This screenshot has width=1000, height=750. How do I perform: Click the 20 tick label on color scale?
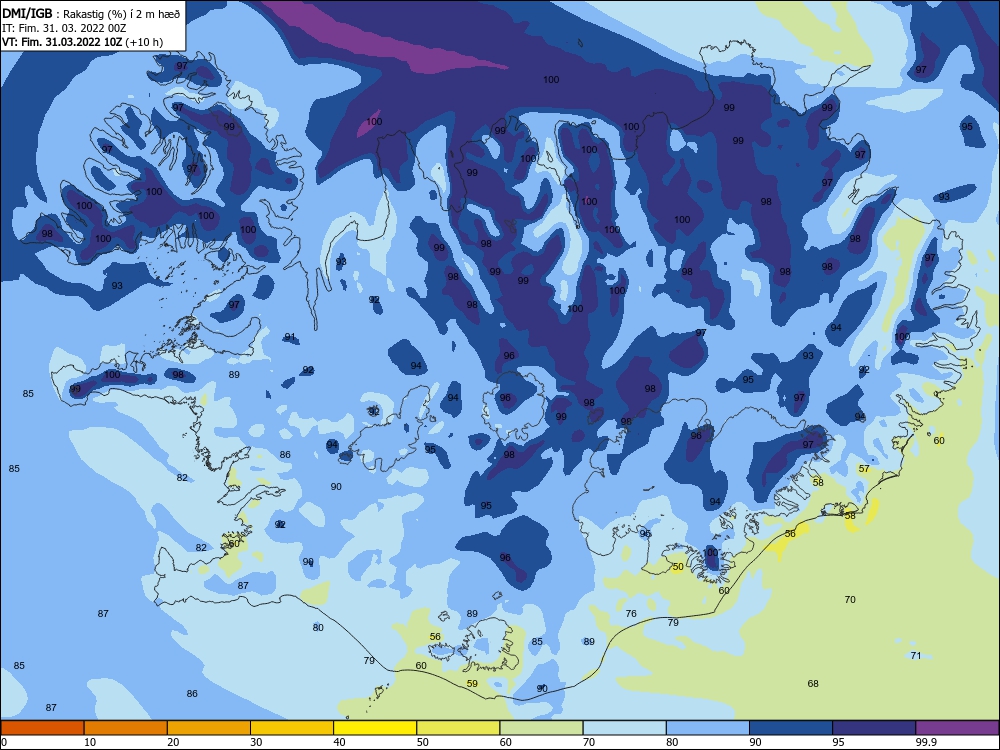click(173, 742)
